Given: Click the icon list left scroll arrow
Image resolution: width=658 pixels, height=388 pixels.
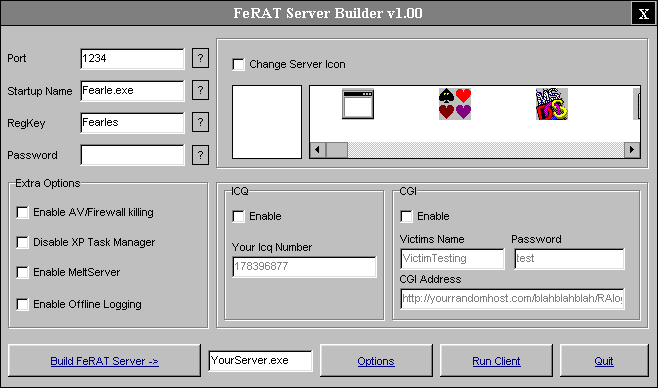Looking at the screenshot, I should coord(318,150).
